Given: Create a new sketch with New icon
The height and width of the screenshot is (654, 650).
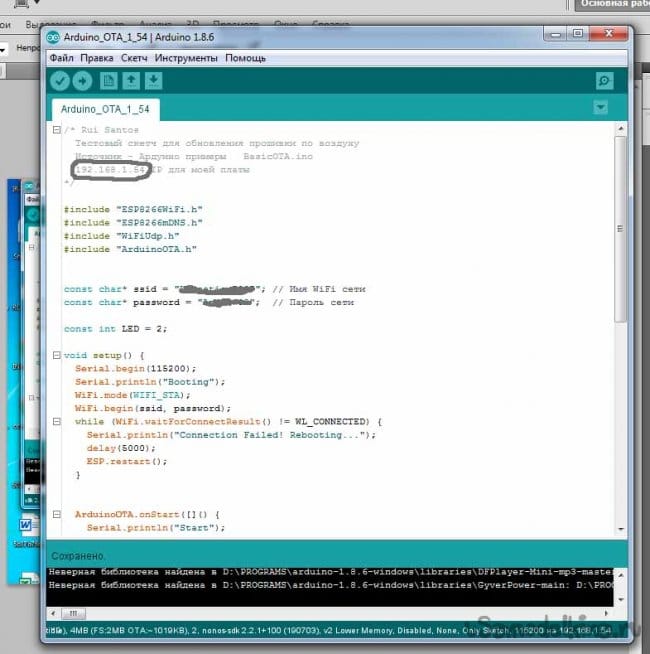Looking at the screenshot, I should pyautogui.click(x=108, y=81).
